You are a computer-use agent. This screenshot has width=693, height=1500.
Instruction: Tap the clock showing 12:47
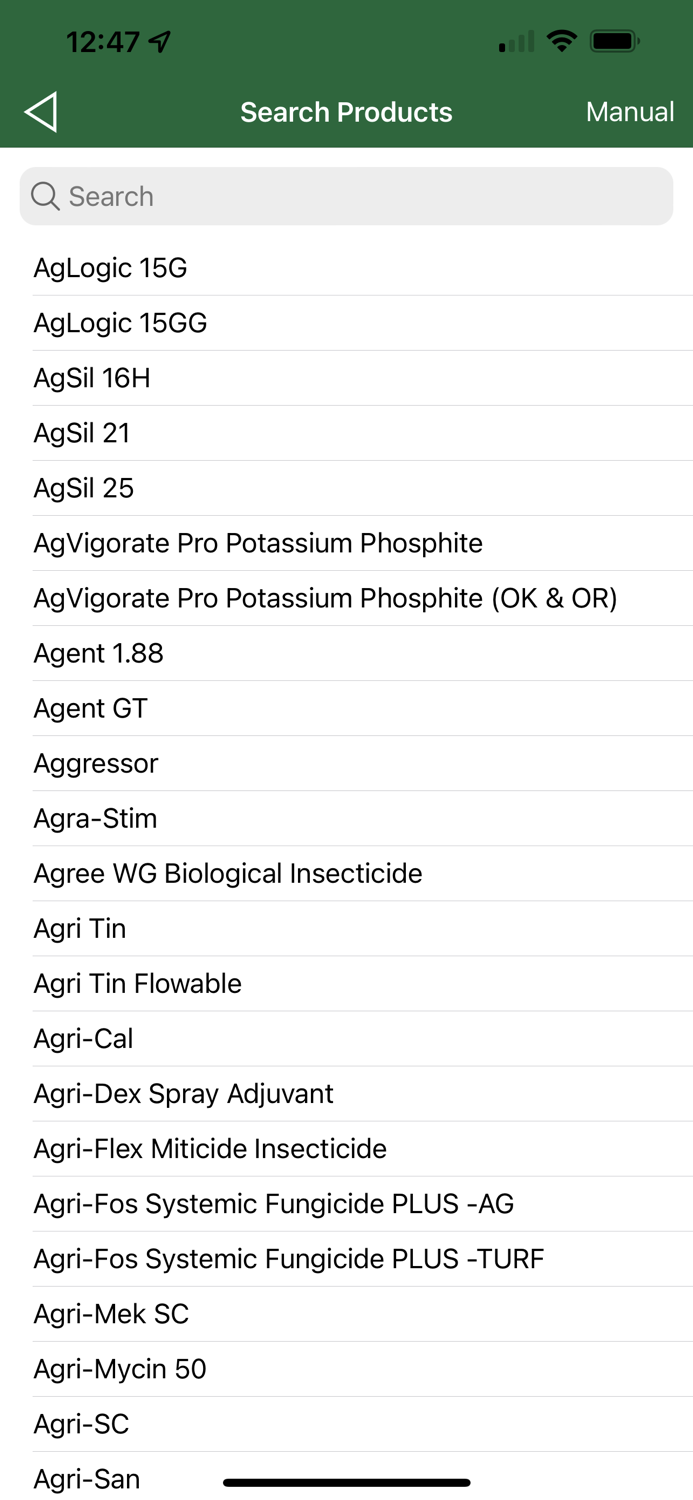(103, 41)
